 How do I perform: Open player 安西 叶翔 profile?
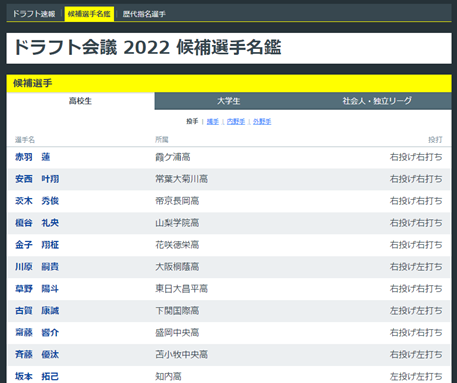point(37,179)
